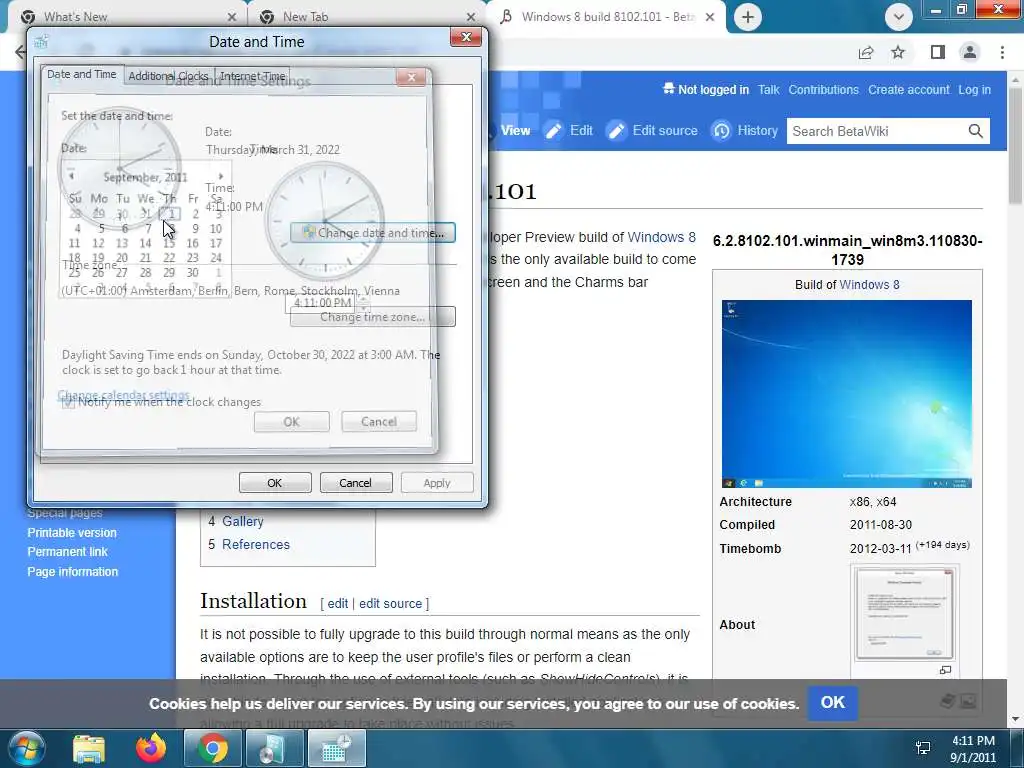Expand the tab search chevron
The image size is (1024, 768).
click(x=899, y=17)
